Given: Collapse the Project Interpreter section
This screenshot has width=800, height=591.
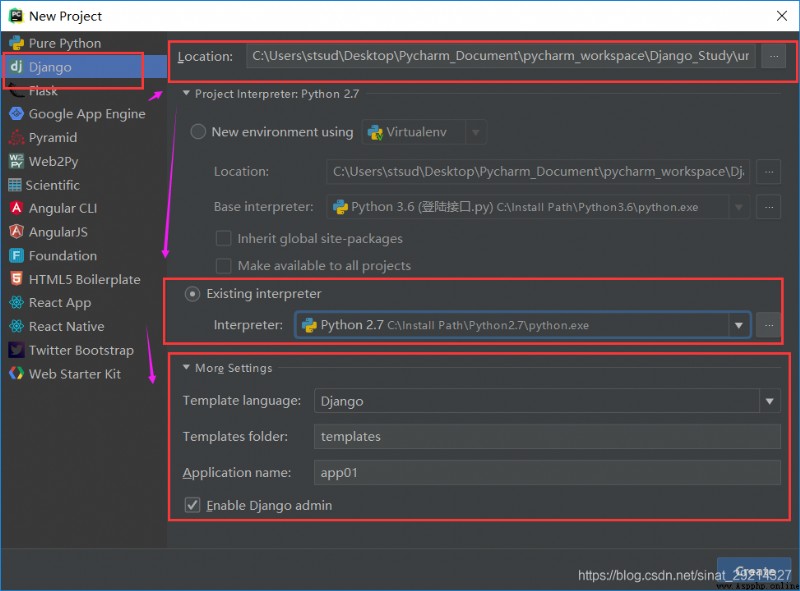Looking at the screenshot, I should (x=186, y=93).
